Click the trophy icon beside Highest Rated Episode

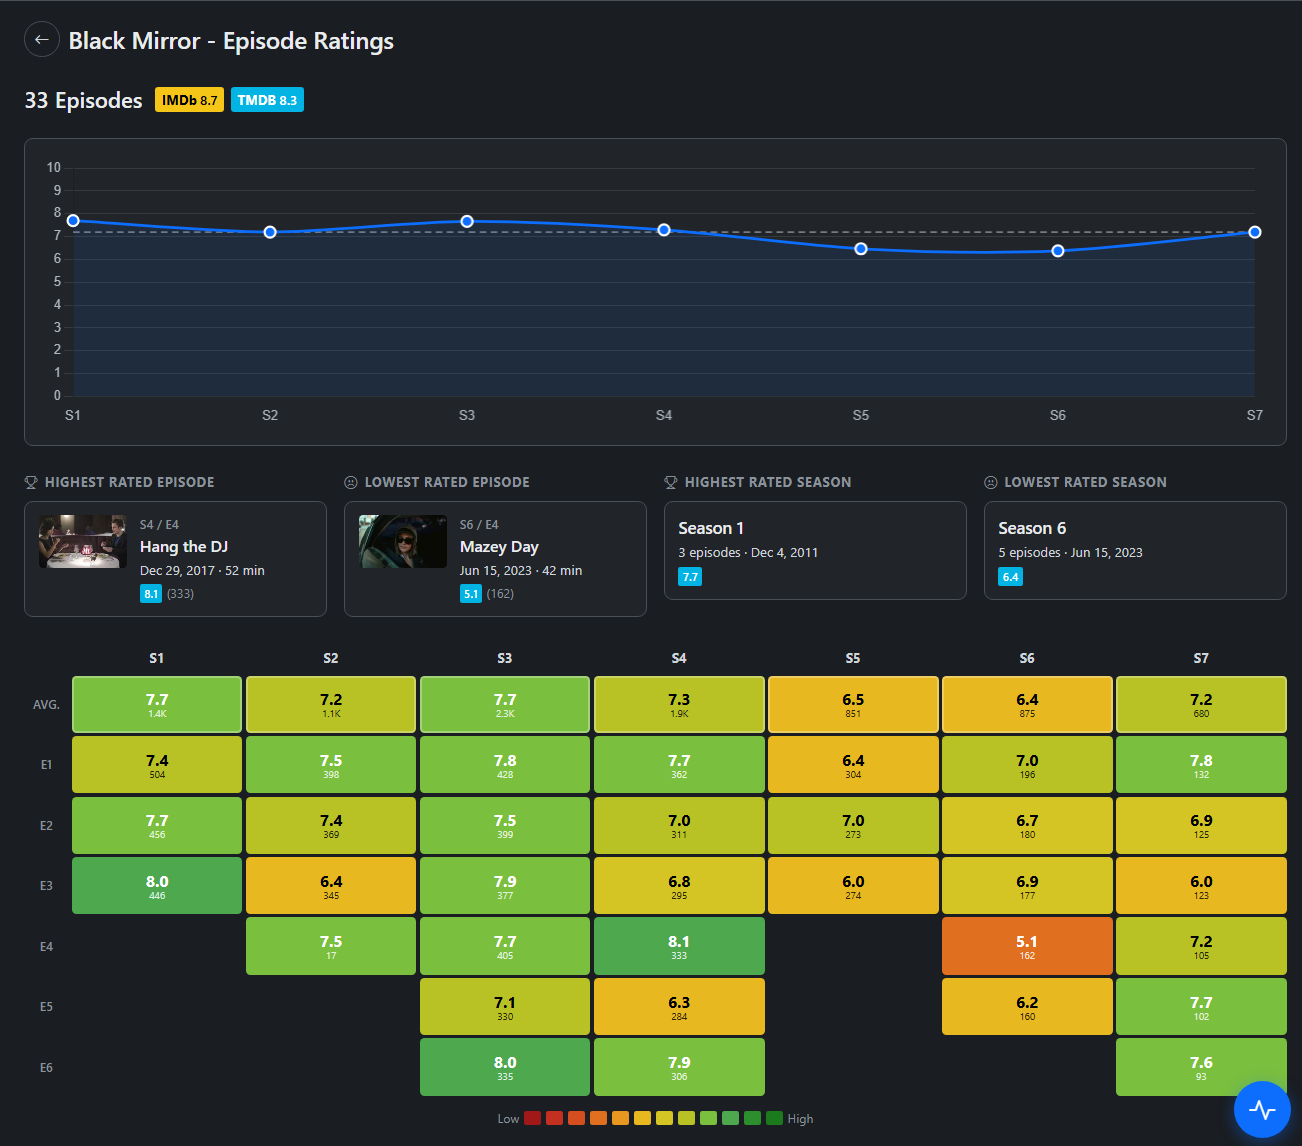coord(31,482)
